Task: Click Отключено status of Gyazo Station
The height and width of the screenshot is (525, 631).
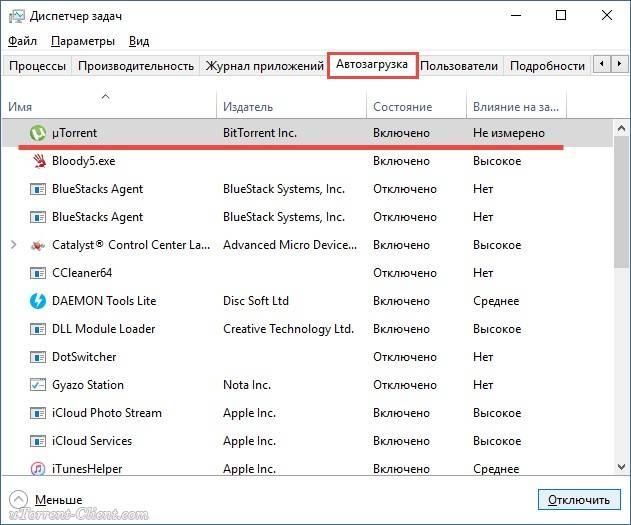Action: (405, 385)
